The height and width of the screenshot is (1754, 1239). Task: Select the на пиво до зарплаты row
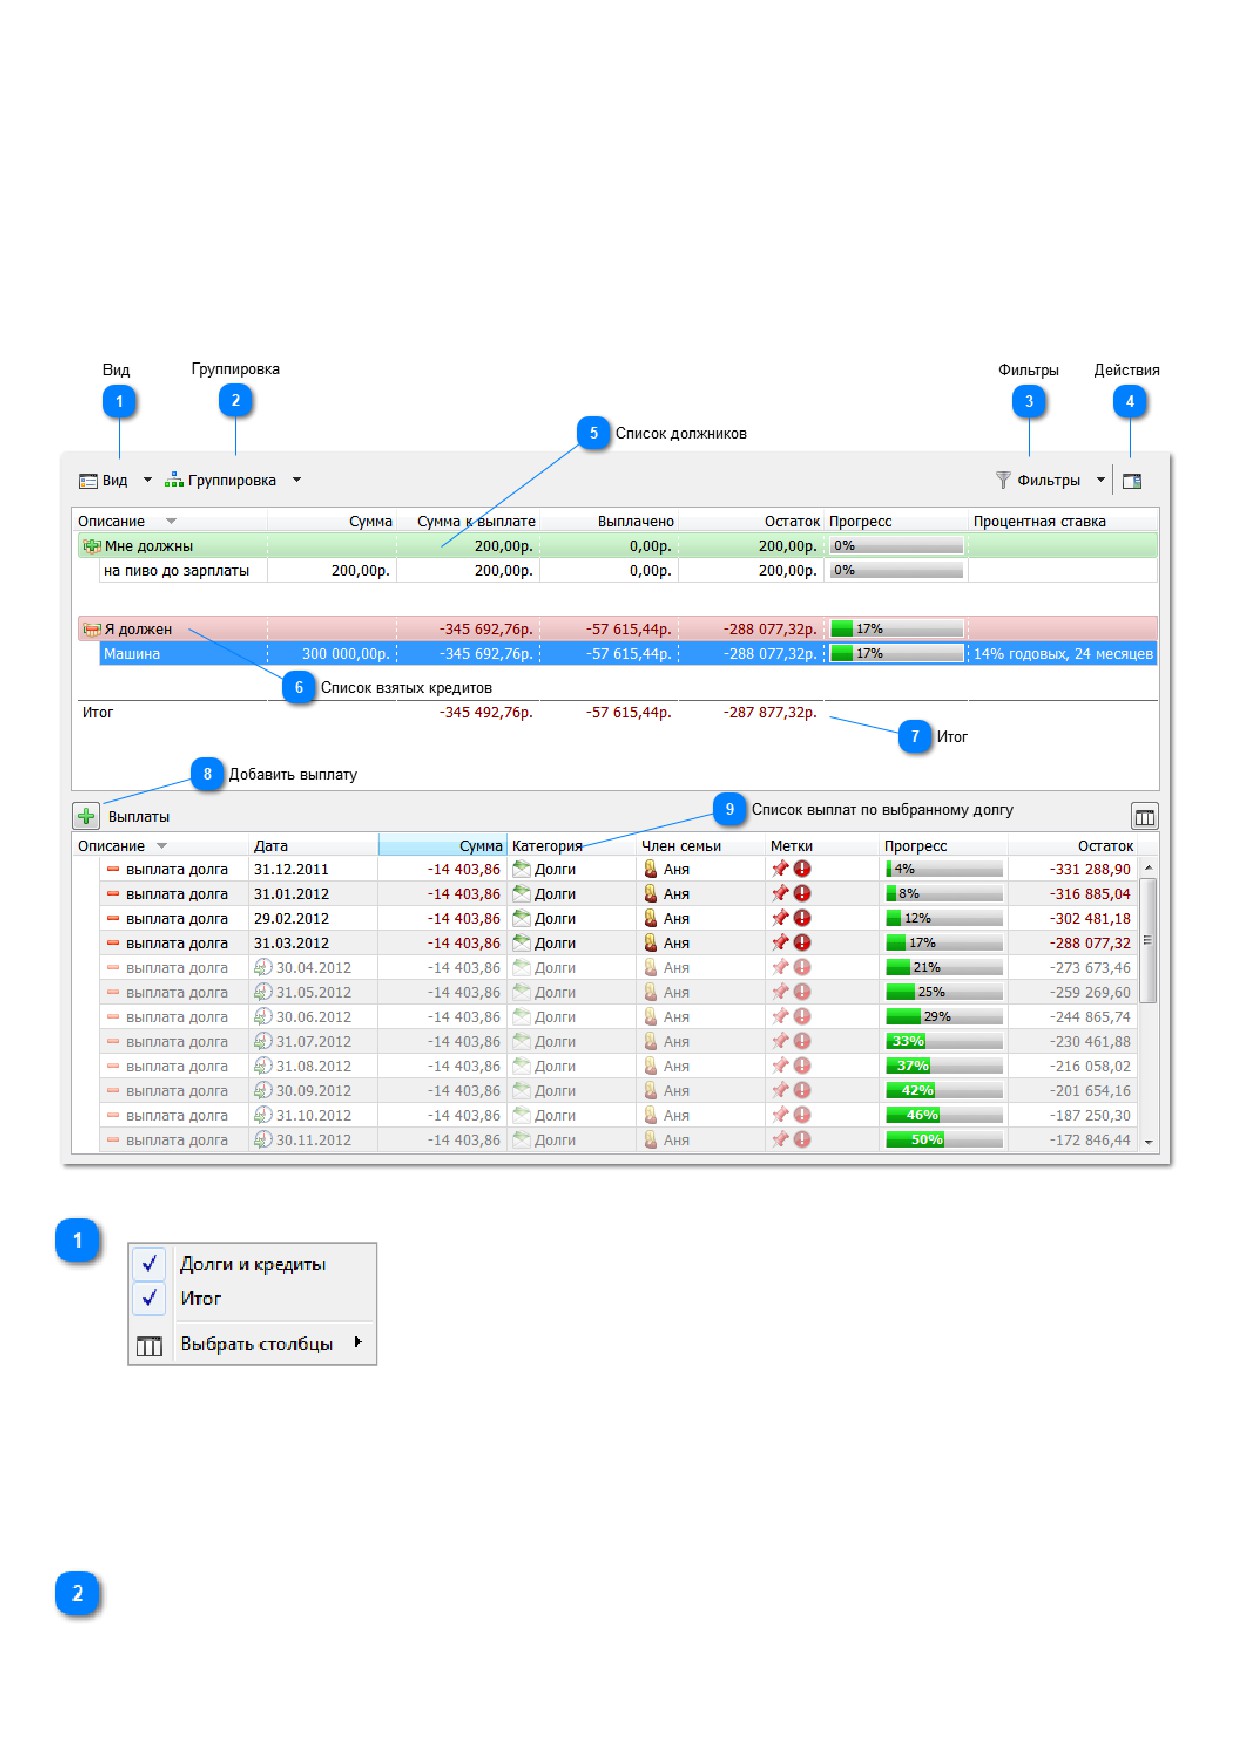pyautogui.click(x=629, y=570)
